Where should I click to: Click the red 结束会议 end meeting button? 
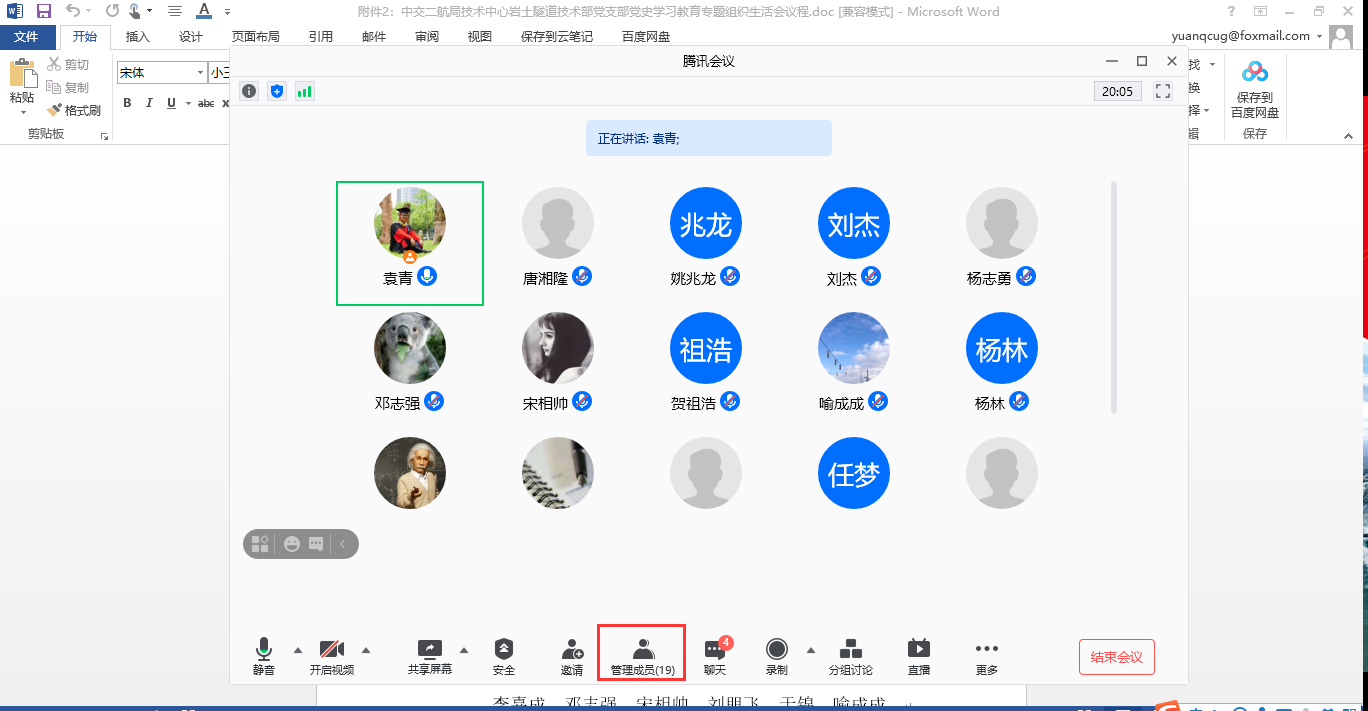point(1117,657)
